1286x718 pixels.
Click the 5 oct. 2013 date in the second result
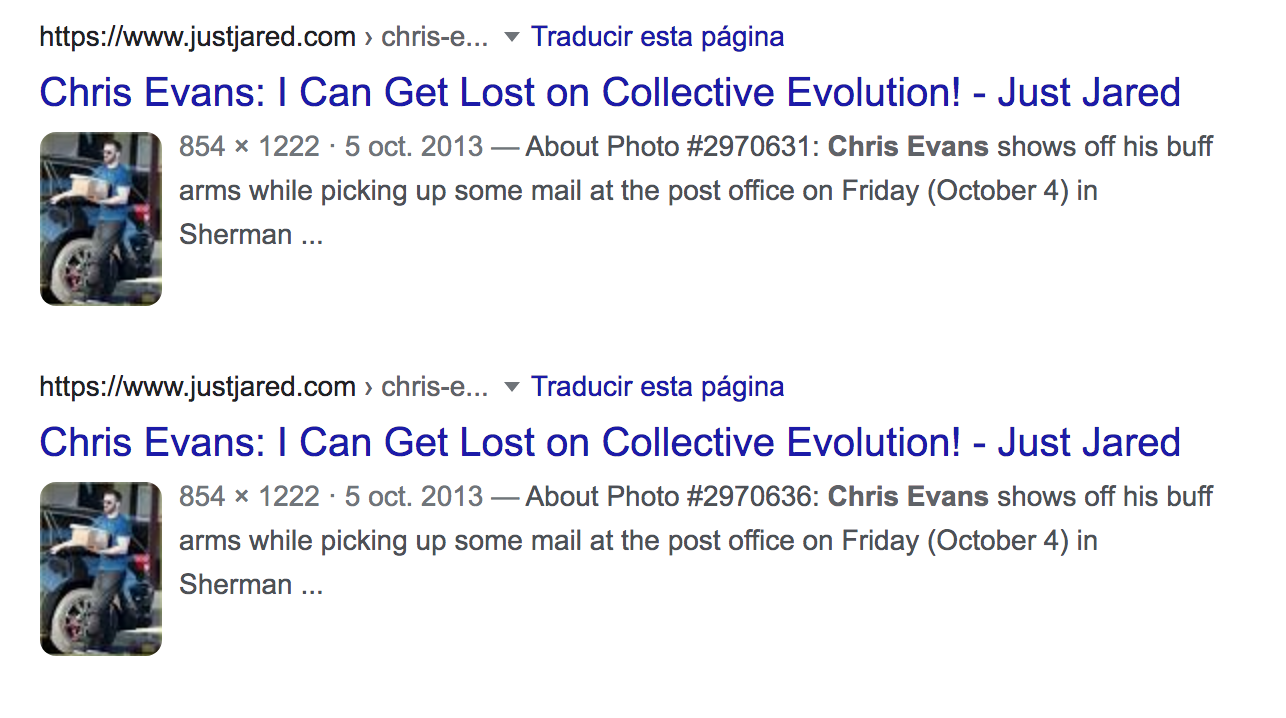click(414, 497)
